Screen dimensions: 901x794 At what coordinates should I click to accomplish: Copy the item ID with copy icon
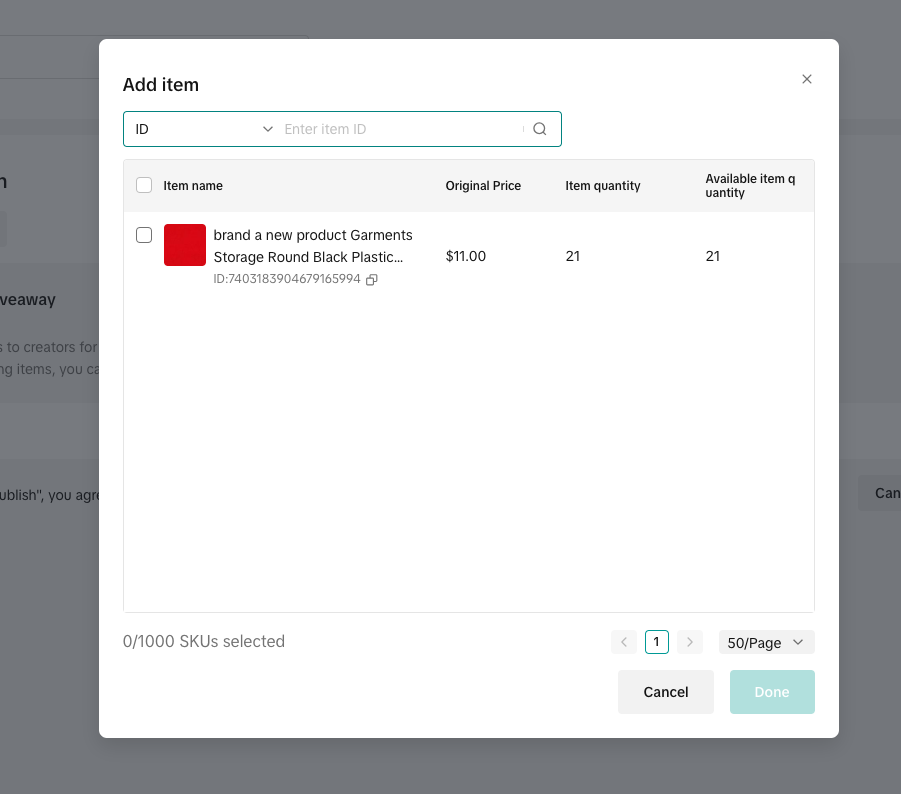tap(372, 280)
